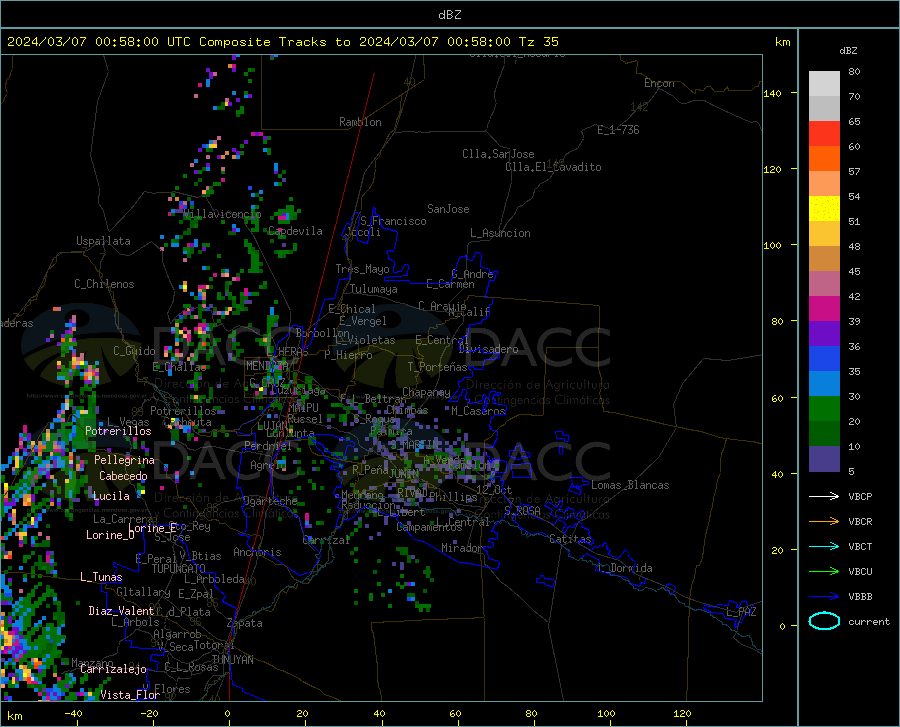Click the 'Divisadero' map label
Screen dimensions: 900x727
(x=488, y=349)
